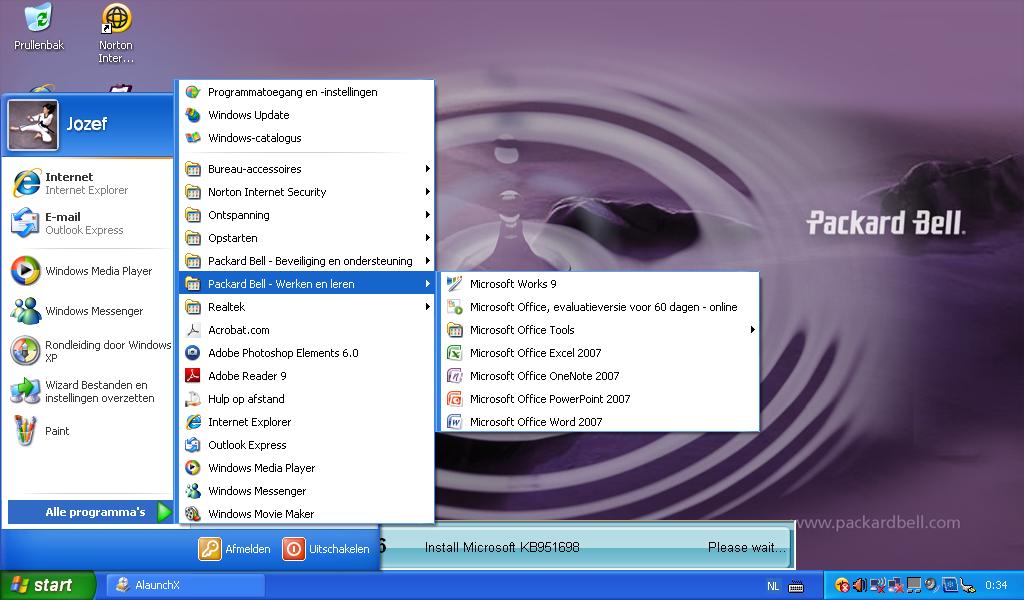This screenshot has height=600, width=1024.
Task: Open Microsoft Works 9 icon
Action: [454, 284]
